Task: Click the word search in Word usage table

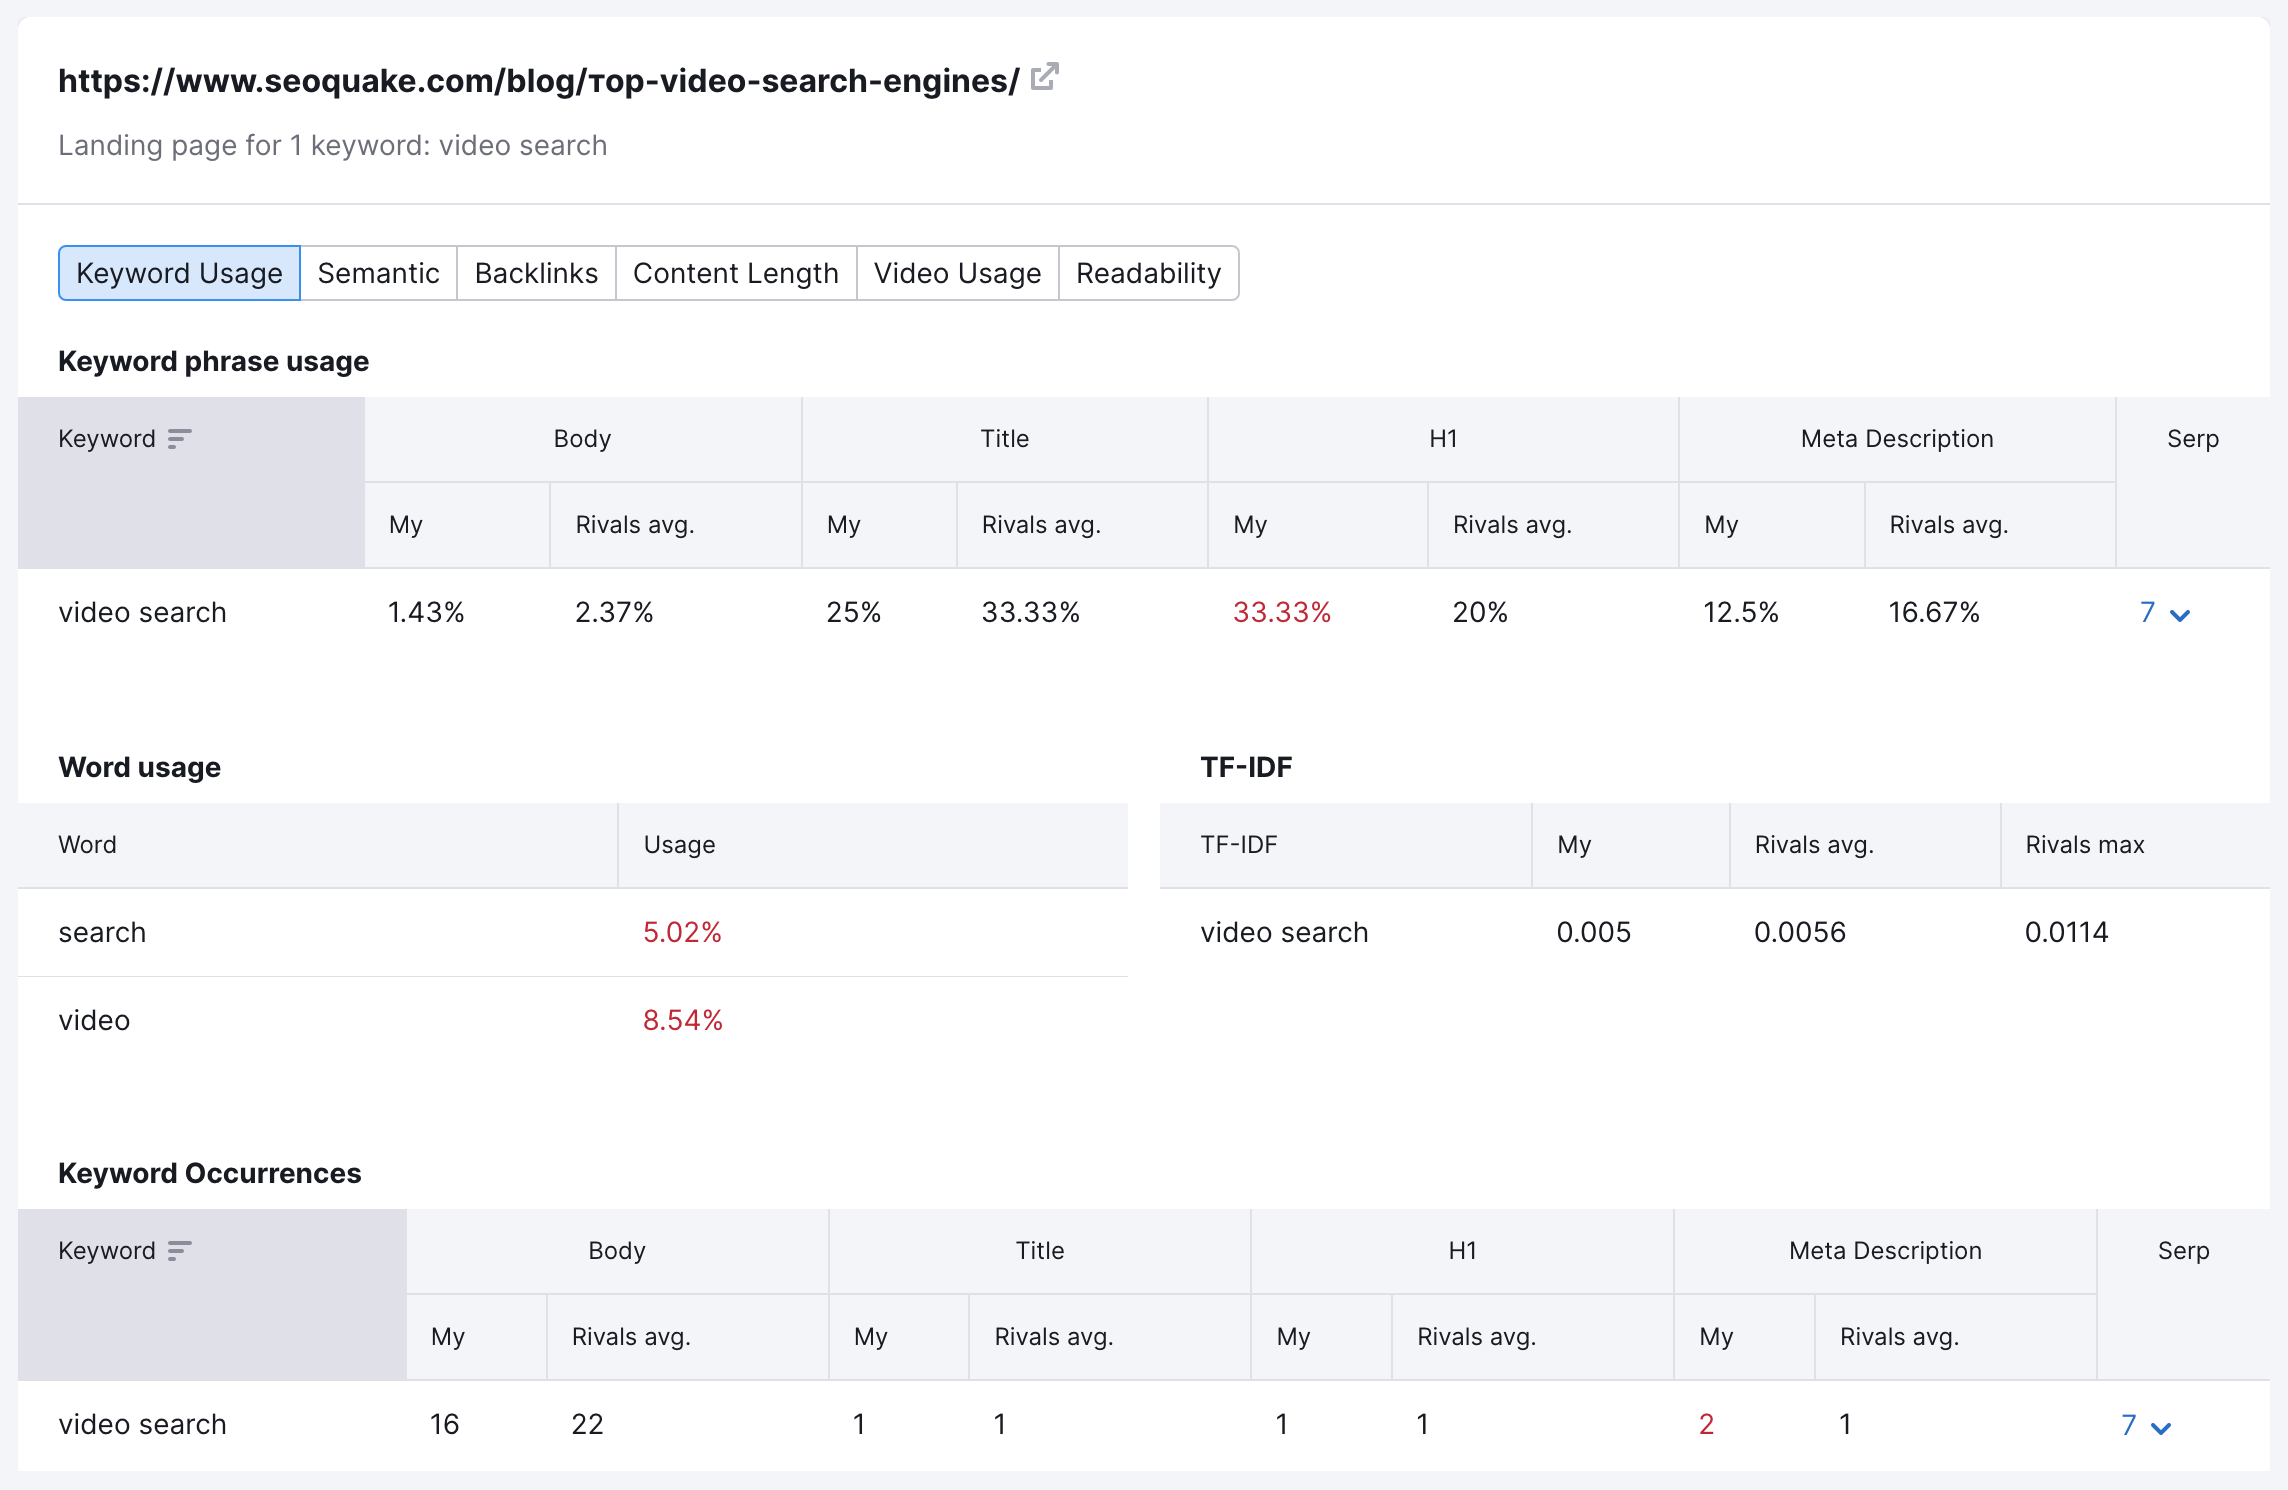Action: (101, 932)
